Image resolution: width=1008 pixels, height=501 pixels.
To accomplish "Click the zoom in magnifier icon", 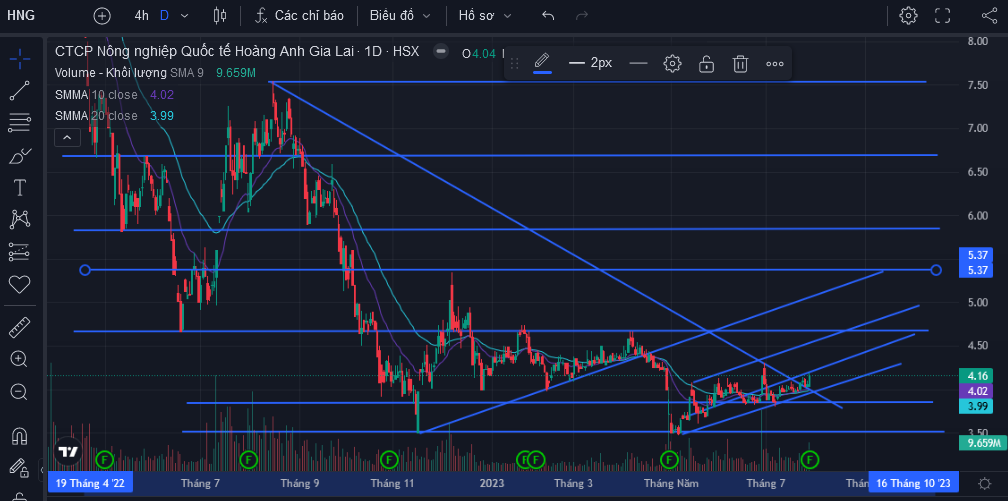I will pyautogui.click(x=20, y=359).
